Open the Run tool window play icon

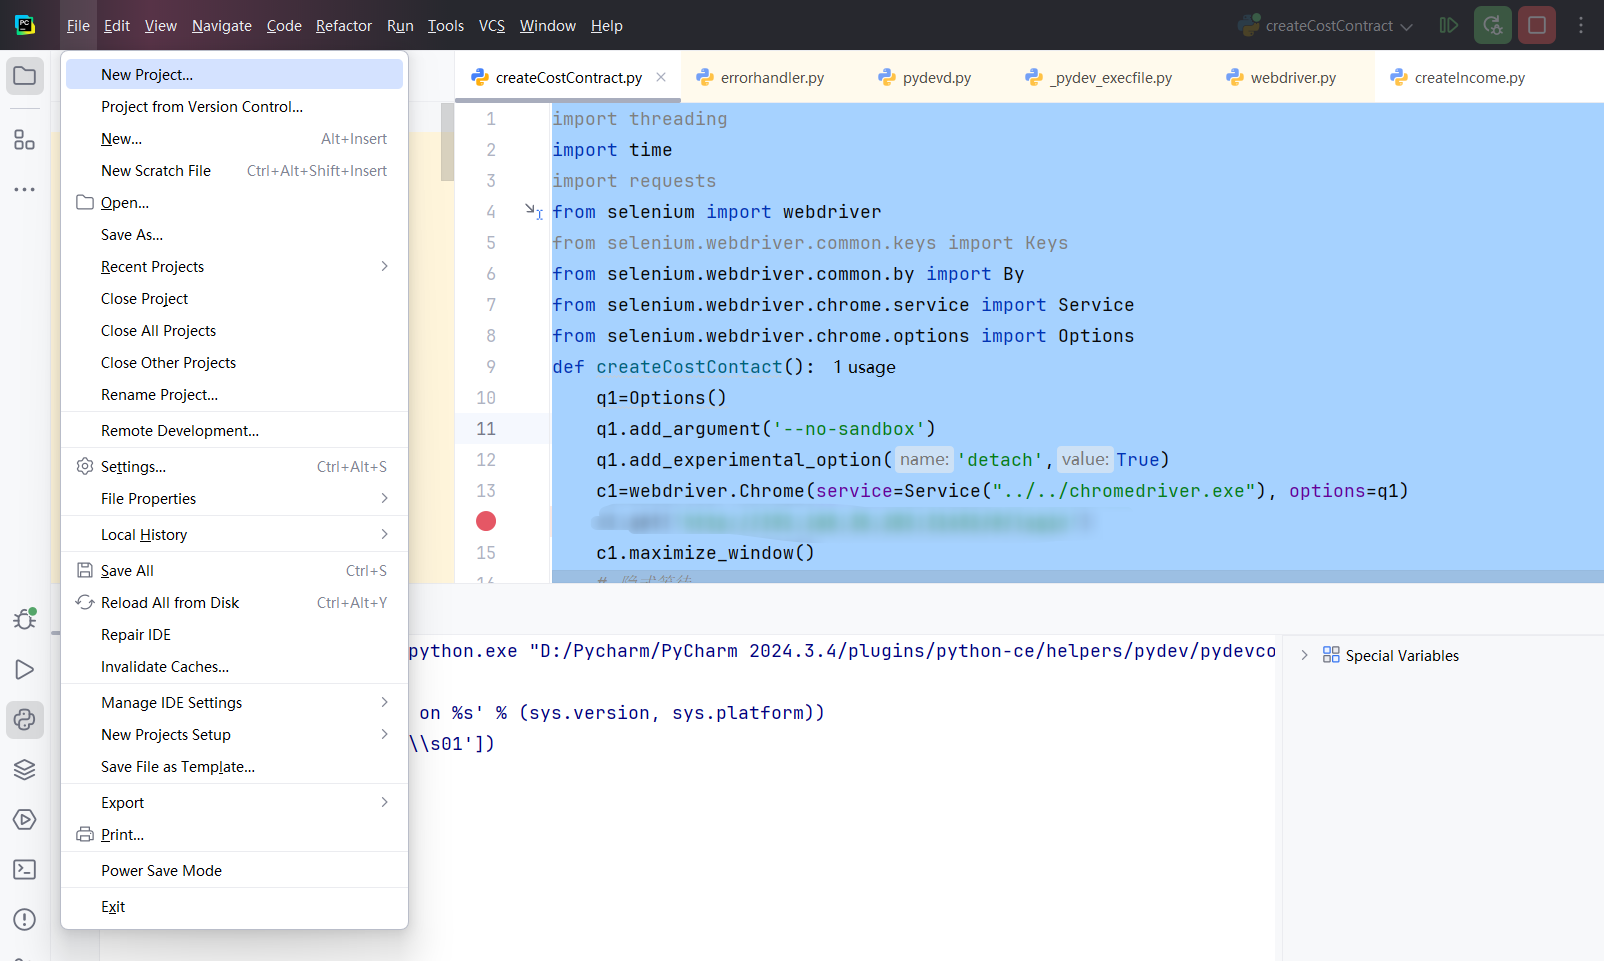tap(25, 670)
